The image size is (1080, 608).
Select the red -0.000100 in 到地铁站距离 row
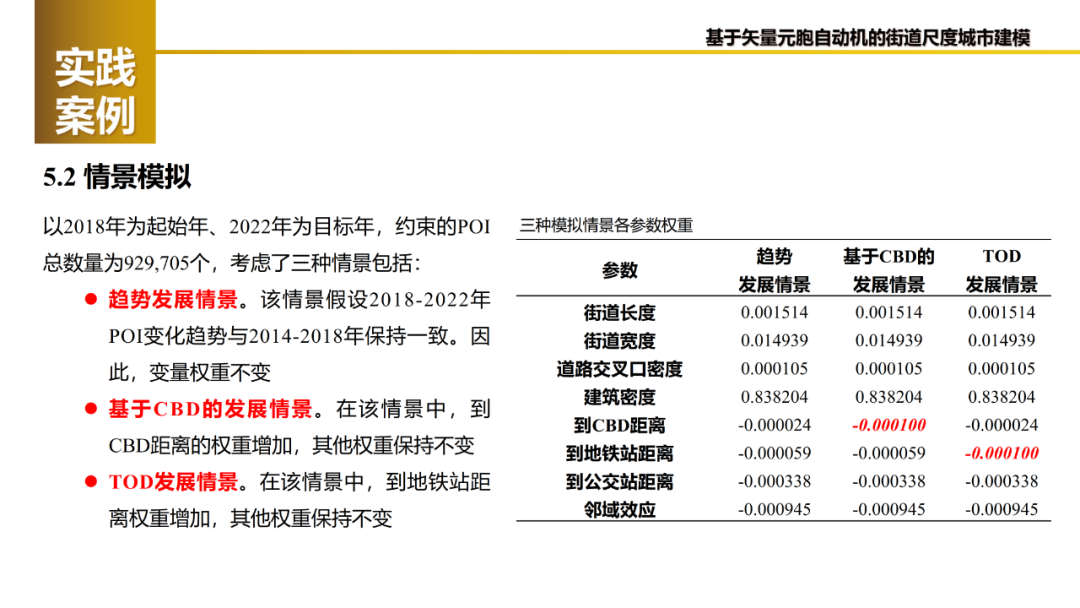(1001, 454)
